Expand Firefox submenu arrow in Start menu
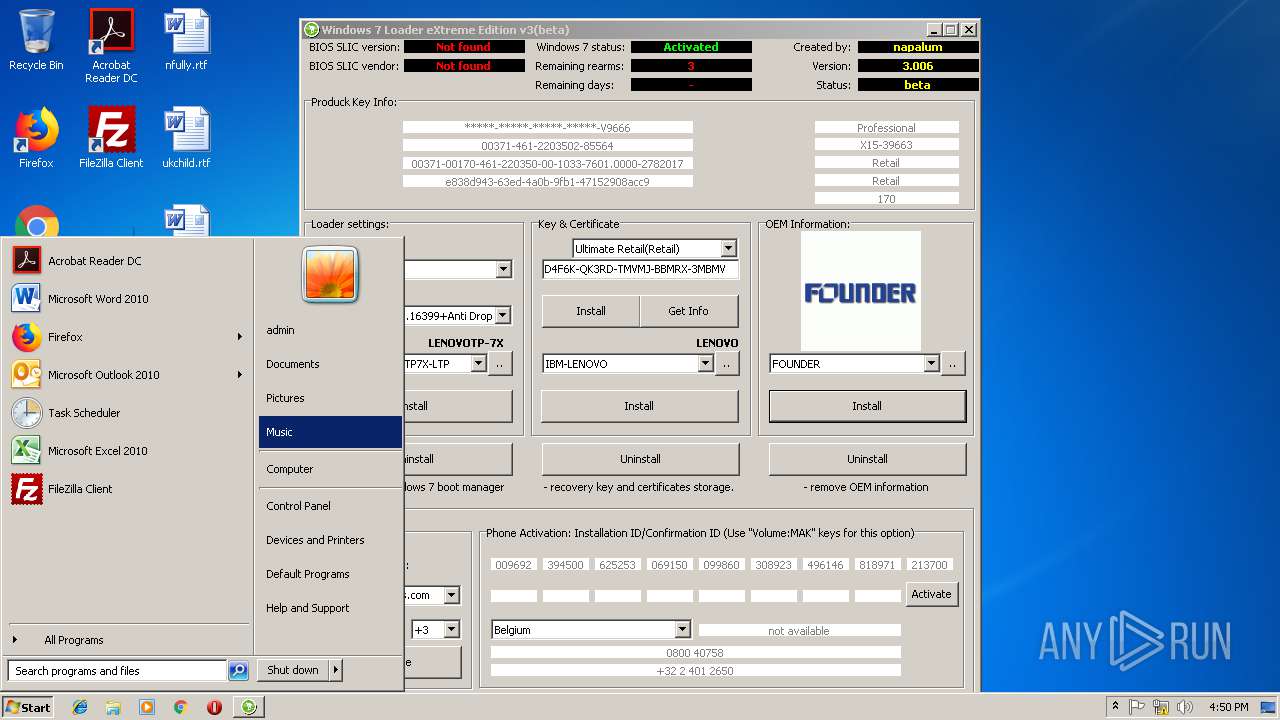The width and height of the screenshot is (1280, 720). (x=239, y=337)
